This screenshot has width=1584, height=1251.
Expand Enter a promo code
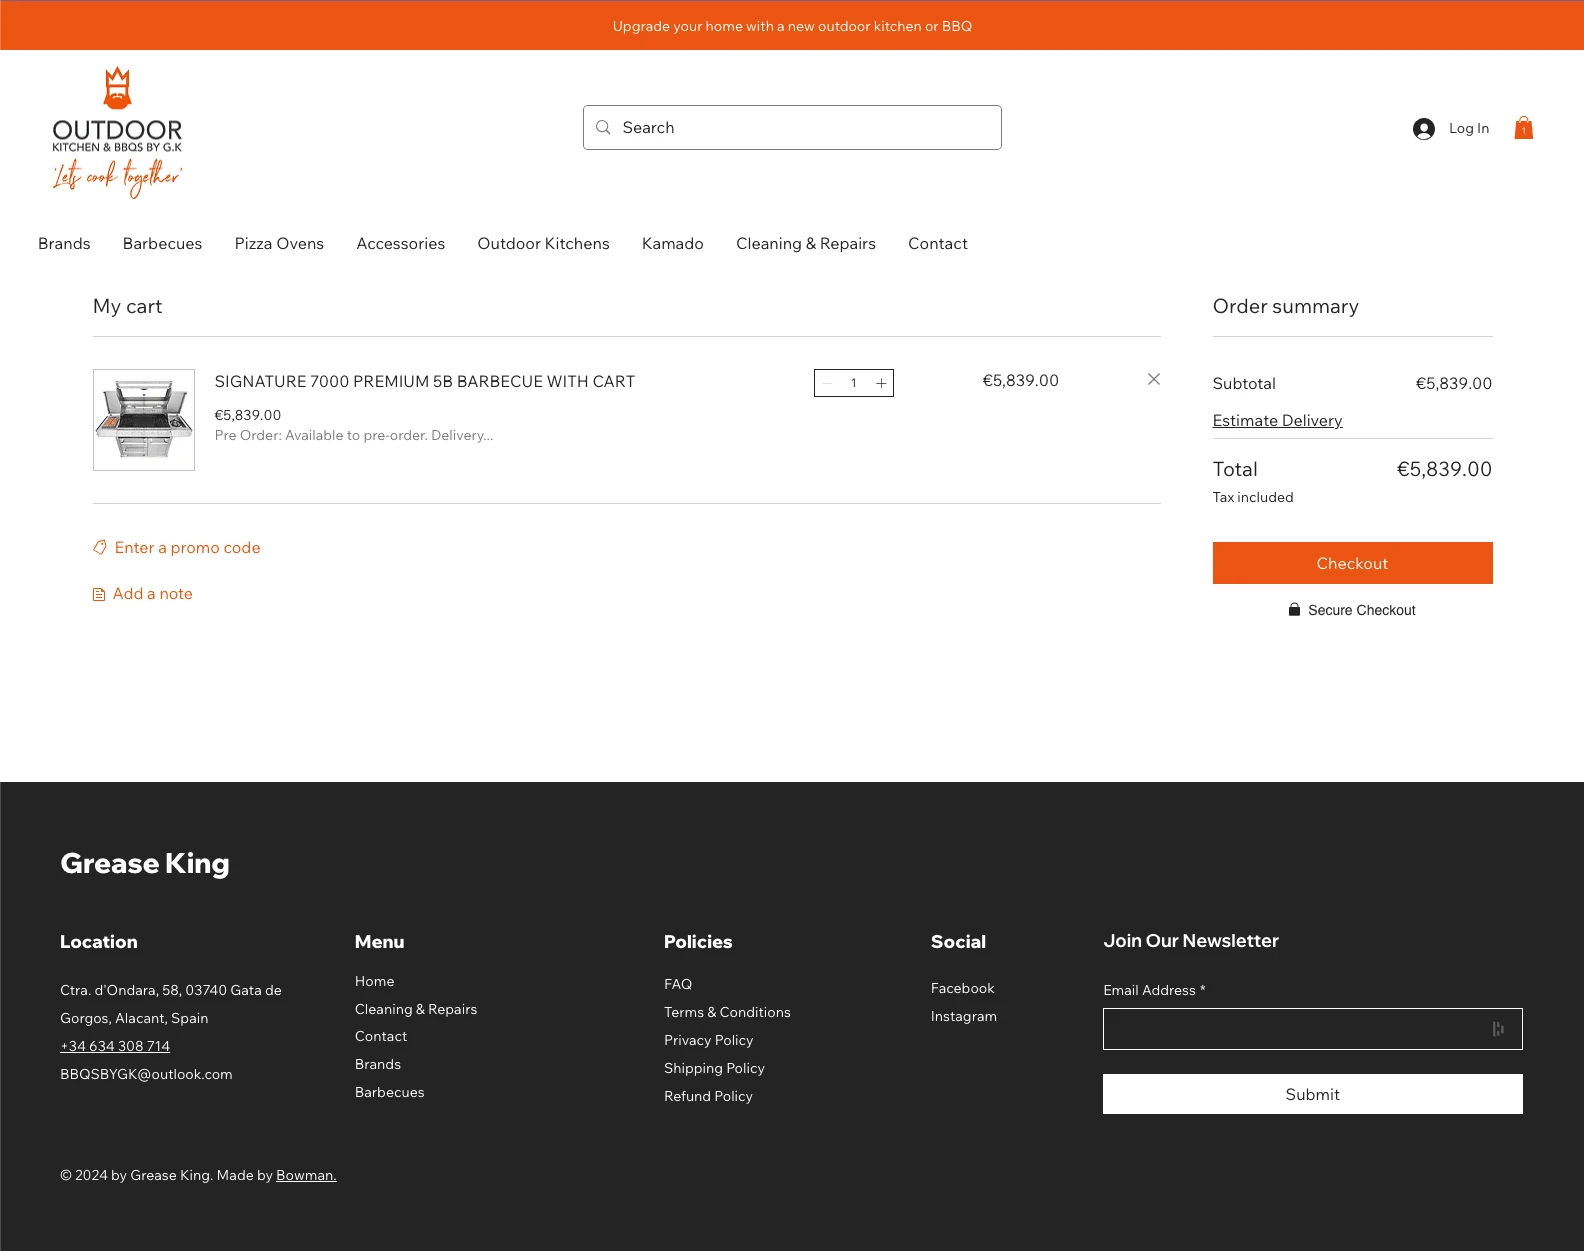pos(177,548)
